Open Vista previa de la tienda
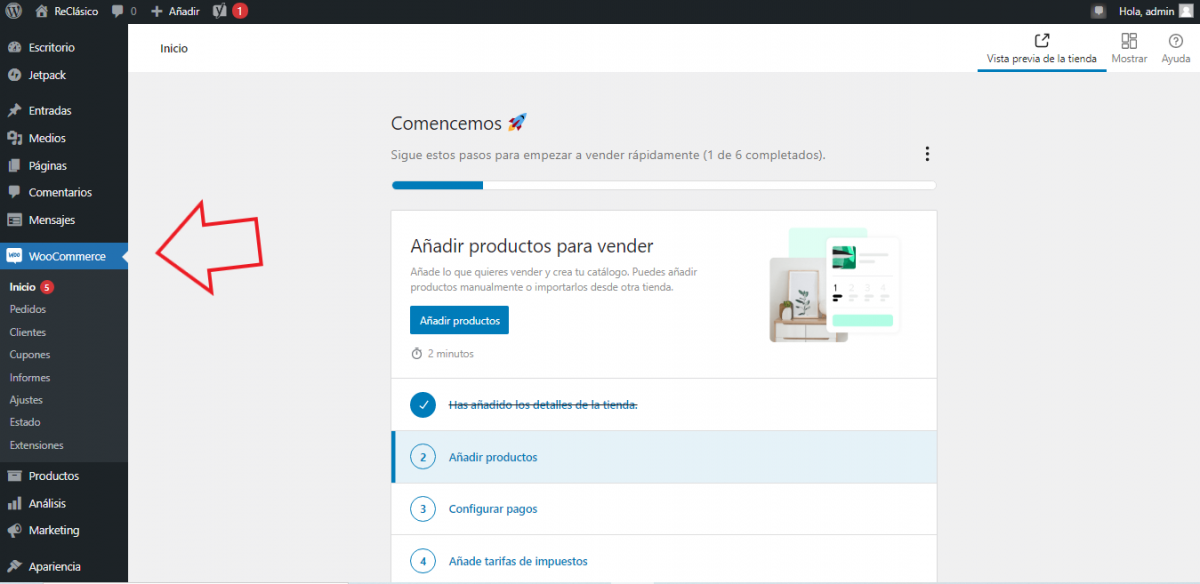Image resolution: width=1200 pixels, height=584 pixels. click(x=1041, y=48)
